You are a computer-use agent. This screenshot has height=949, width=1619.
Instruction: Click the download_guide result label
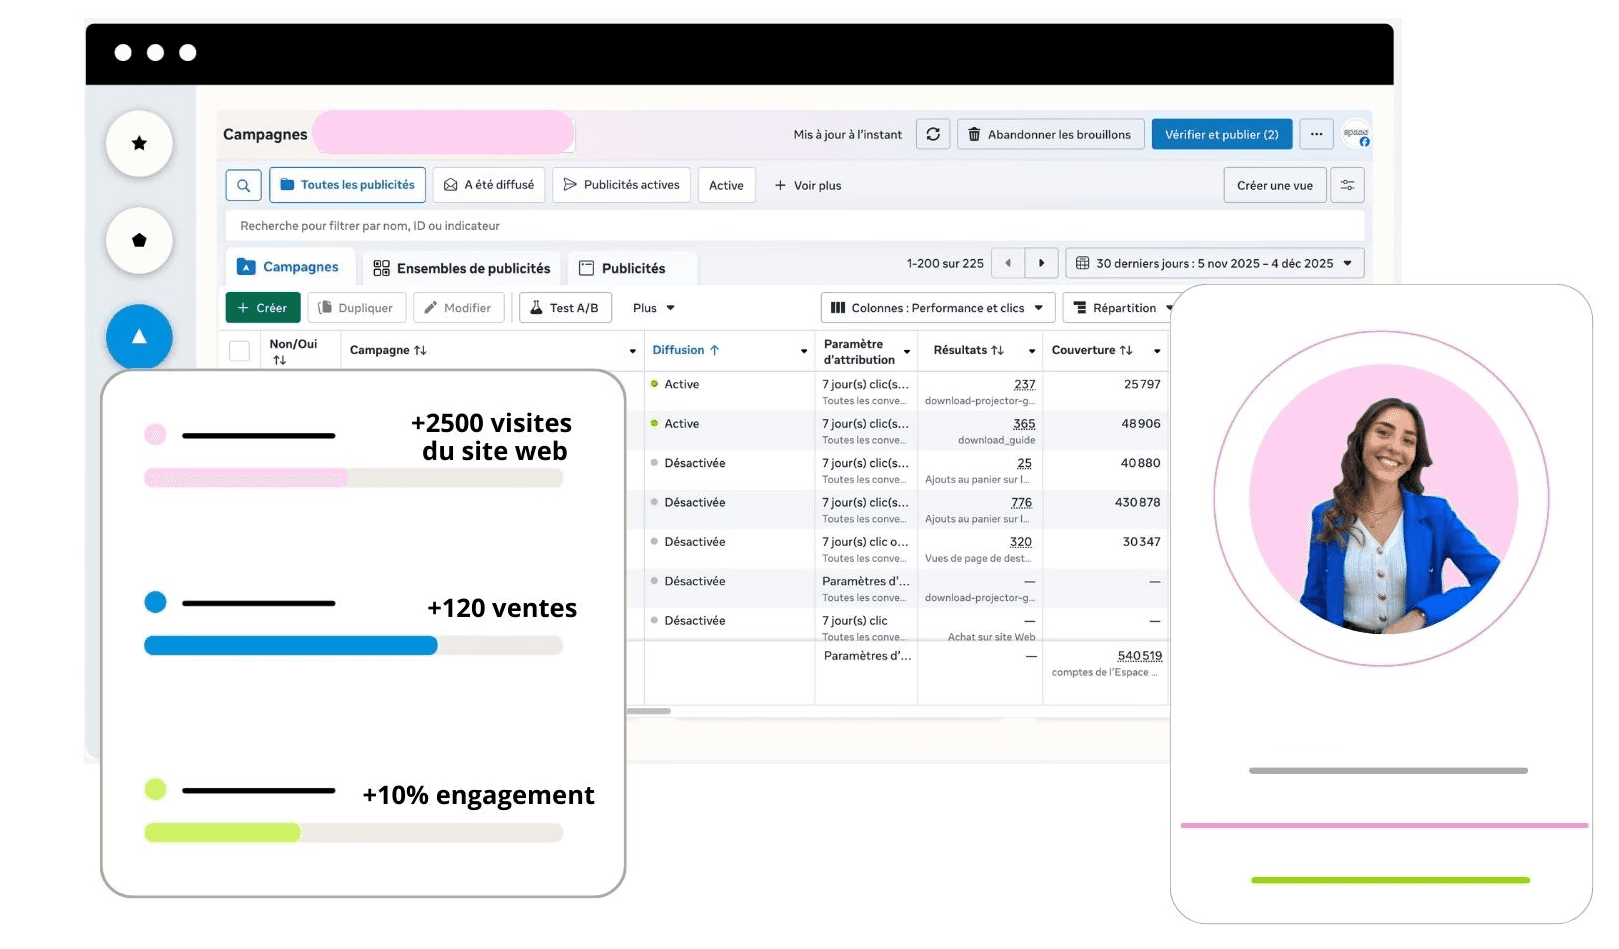pyautogui.click(x=997, y=440)
